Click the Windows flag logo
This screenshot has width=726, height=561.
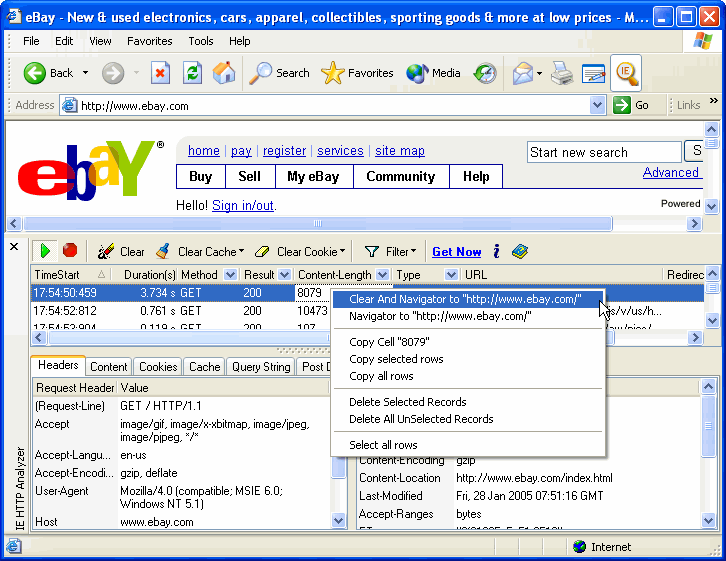pyautogui.click(x=703, y=41)
